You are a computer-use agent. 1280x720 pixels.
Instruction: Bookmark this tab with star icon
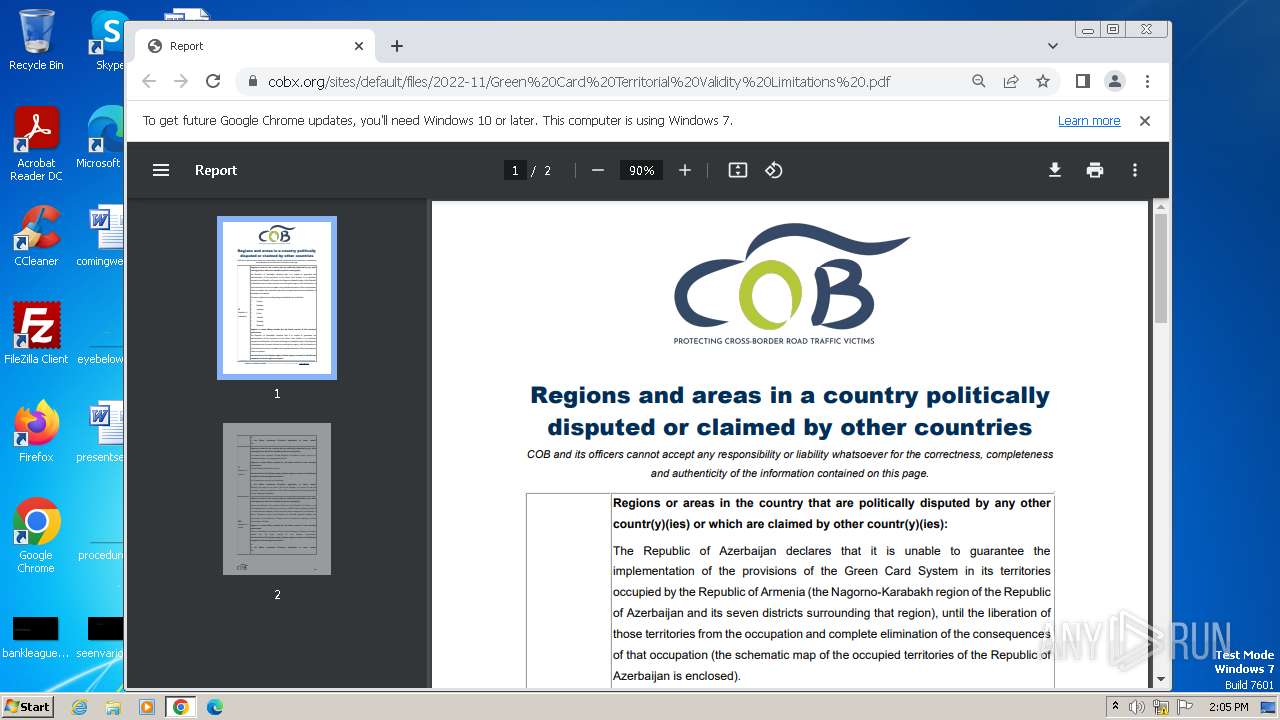click(x=1043, y=81)
